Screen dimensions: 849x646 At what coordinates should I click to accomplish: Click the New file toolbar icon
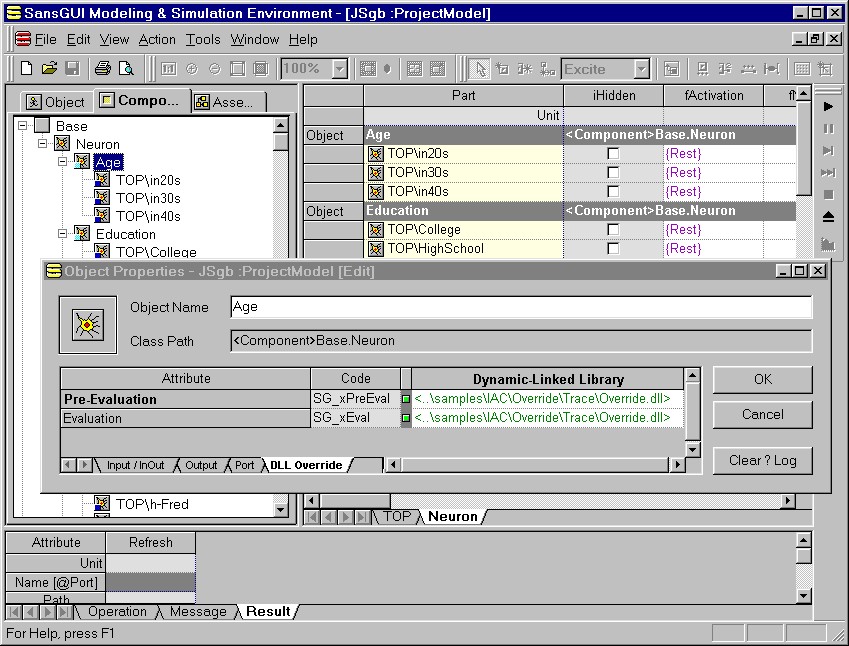pyautogui.click(x=27, y=69)
